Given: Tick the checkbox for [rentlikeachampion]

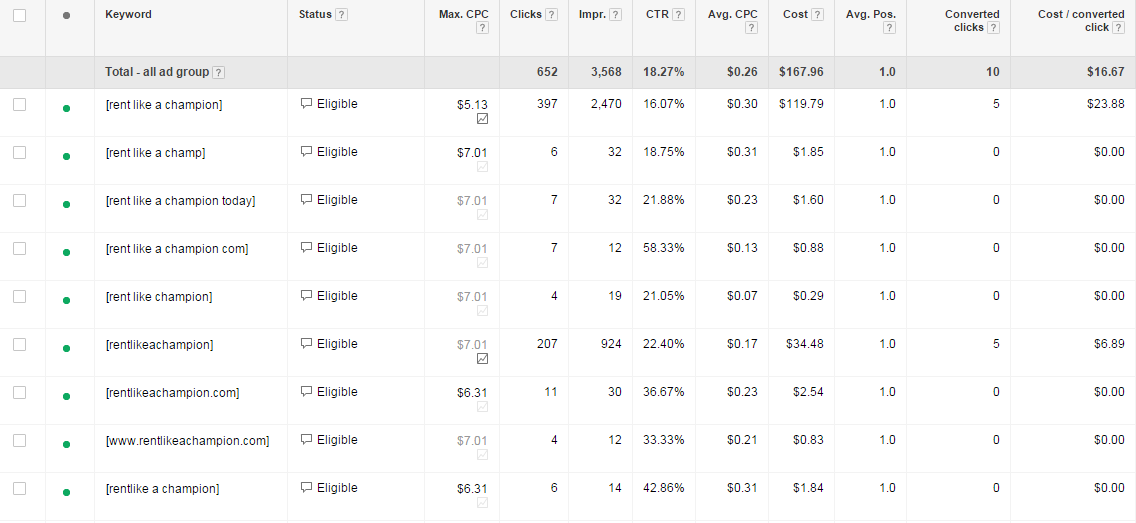Looking at the screenshot, I should (20, 344).
